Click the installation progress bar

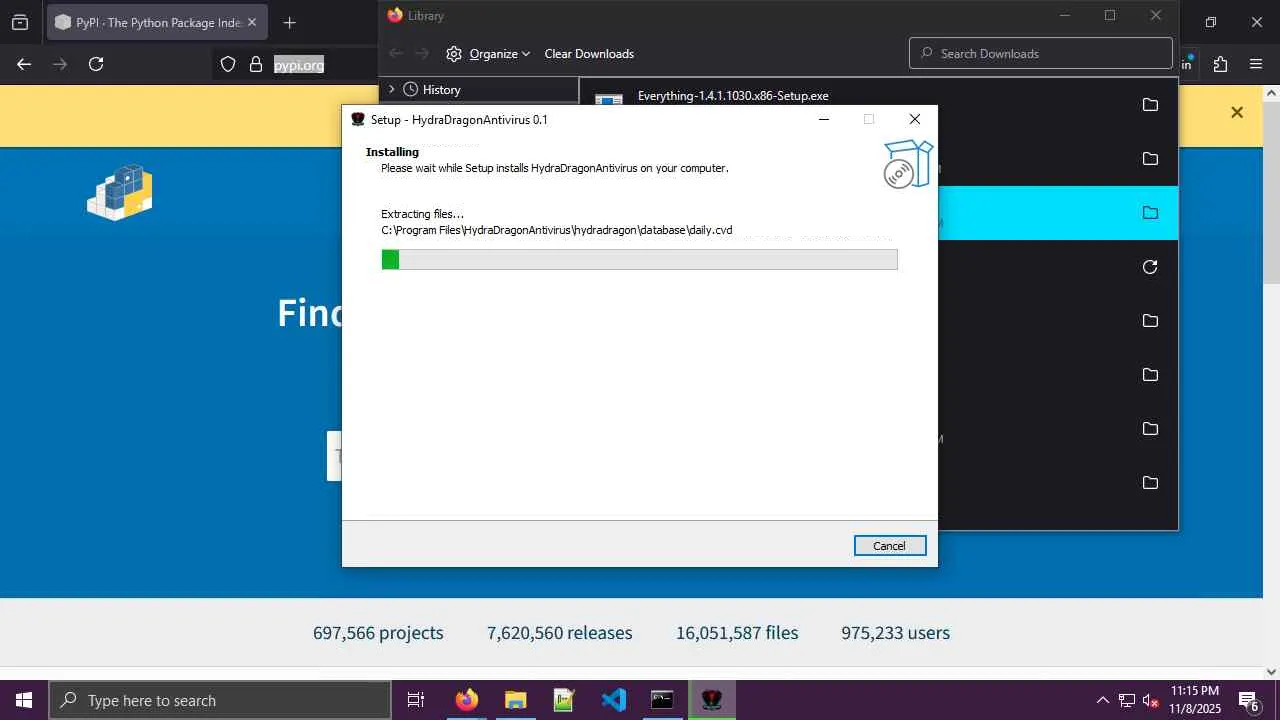[640, 260]
